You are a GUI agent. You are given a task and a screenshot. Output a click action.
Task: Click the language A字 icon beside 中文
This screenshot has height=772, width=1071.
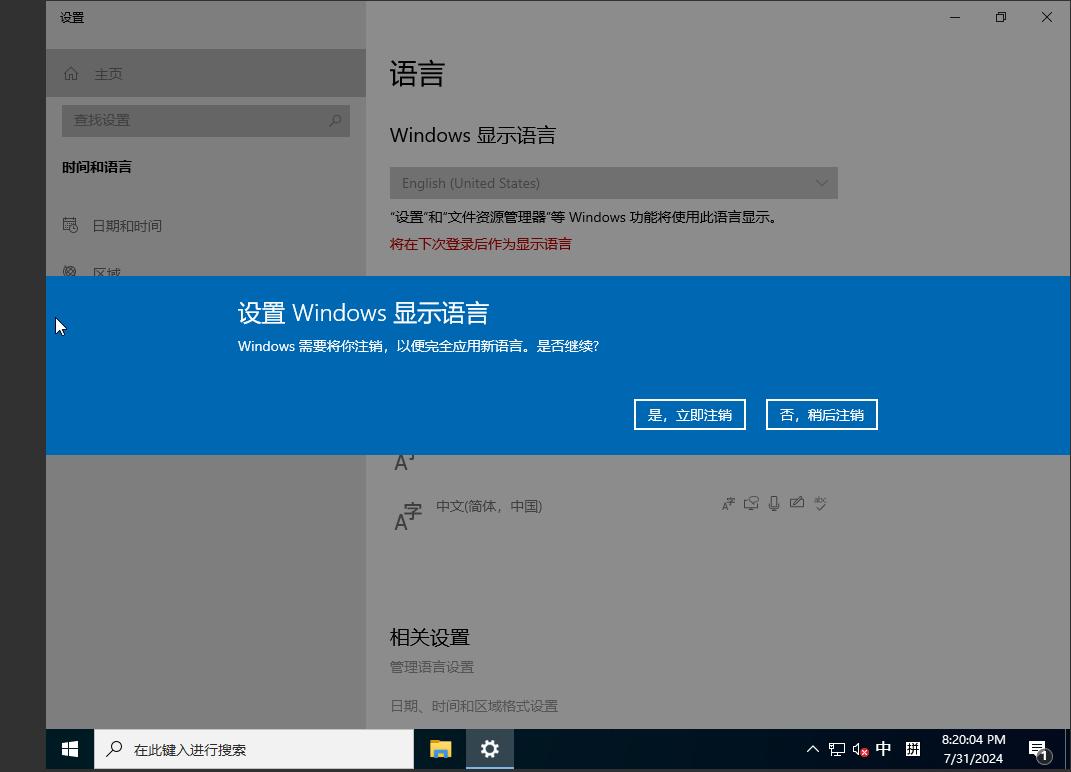click(408, 516)
